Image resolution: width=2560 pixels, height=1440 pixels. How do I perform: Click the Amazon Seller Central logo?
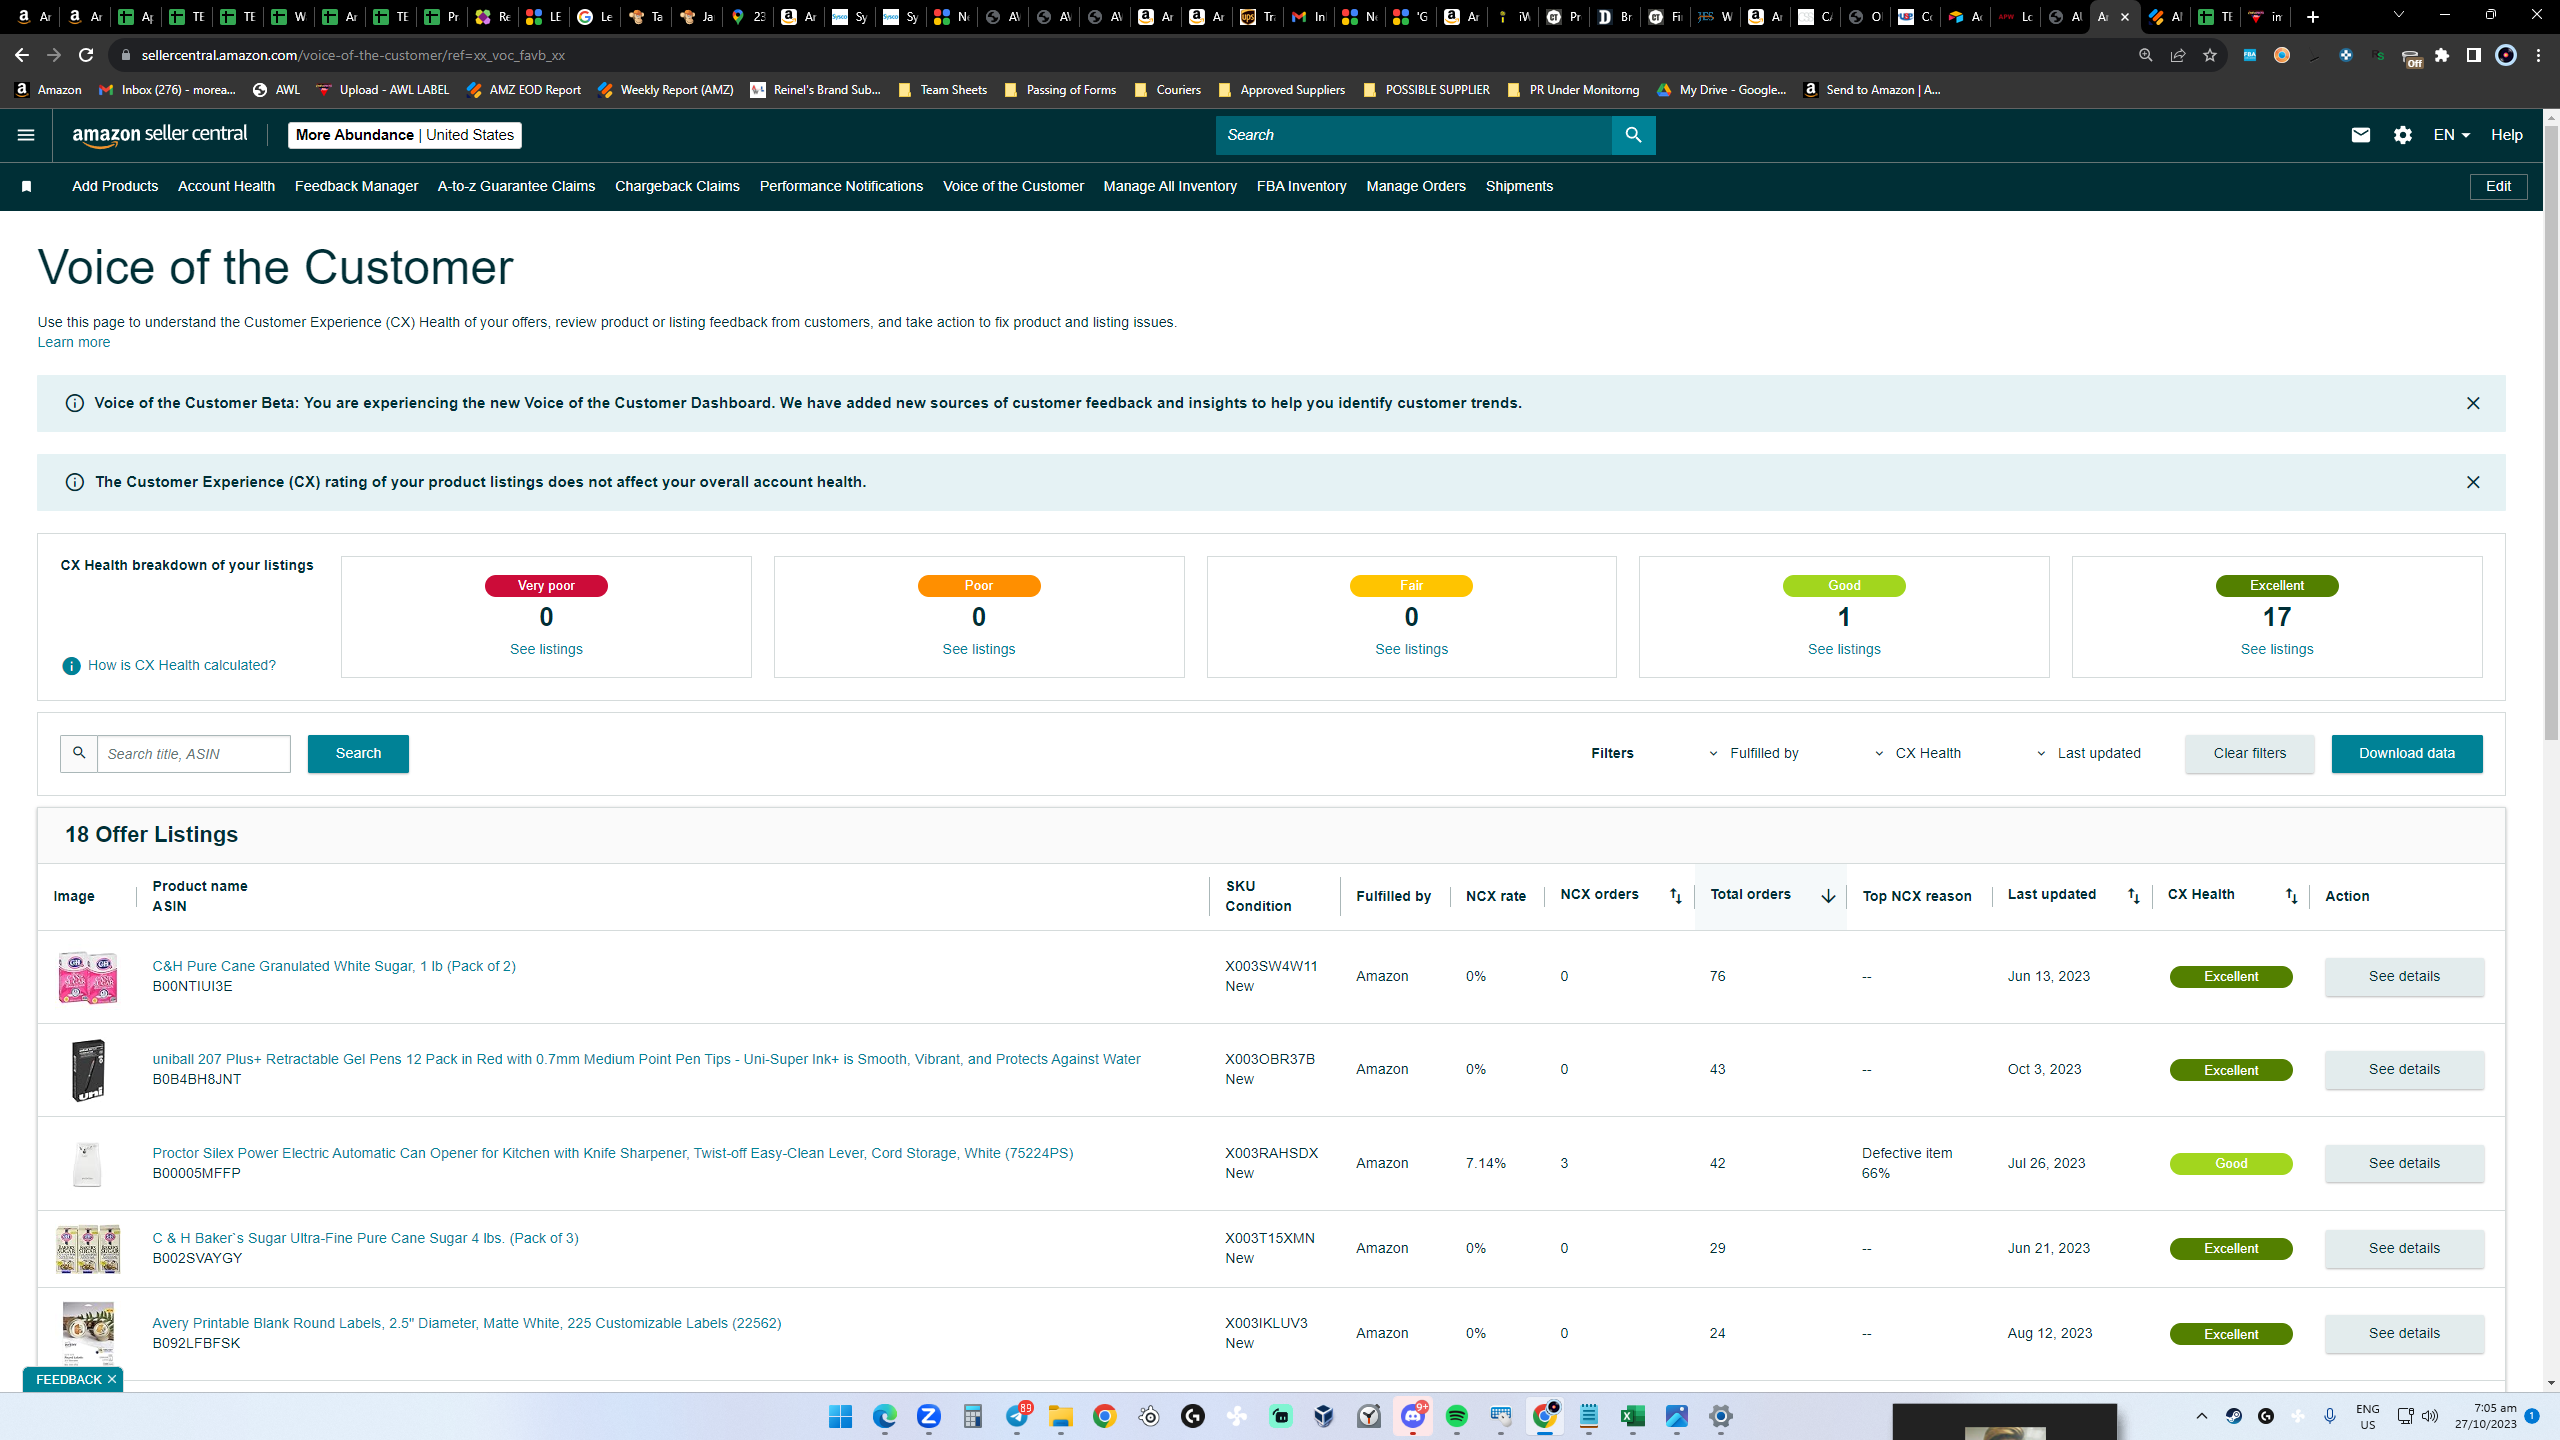click(160, 135)
